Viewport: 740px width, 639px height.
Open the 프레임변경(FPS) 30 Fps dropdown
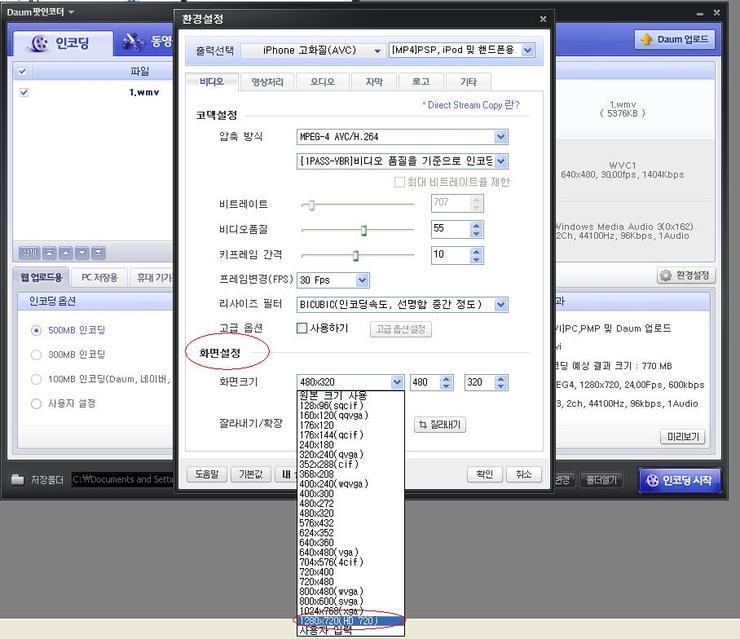coord(362,281)
